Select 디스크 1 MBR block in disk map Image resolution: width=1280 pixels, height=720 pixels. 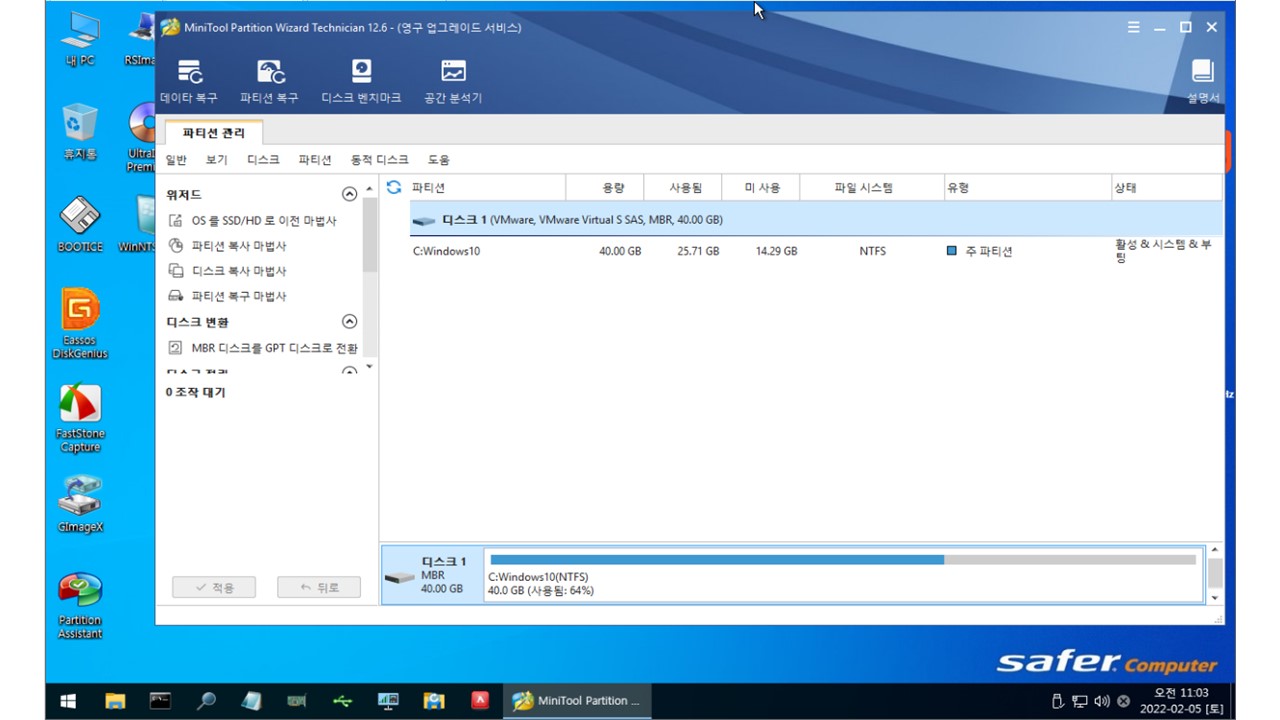pyautogui.click(x=432, y=575)
